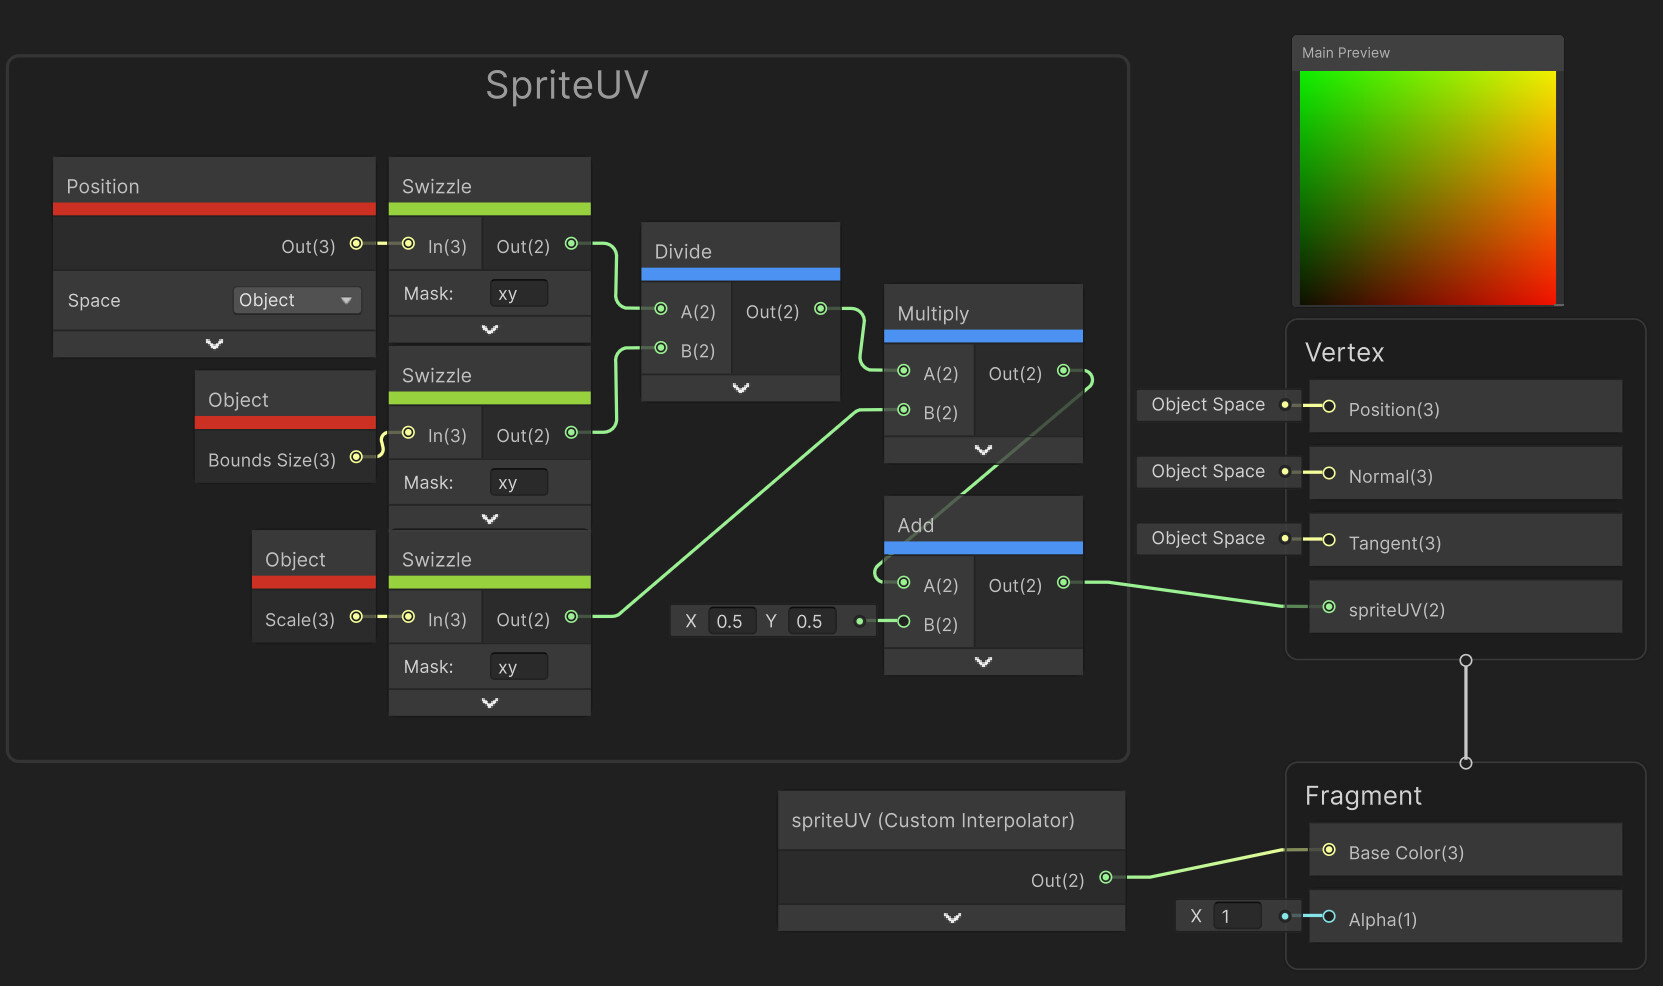
Task: Click the Scale(3) output port on Object node
Action: point(356,619)
